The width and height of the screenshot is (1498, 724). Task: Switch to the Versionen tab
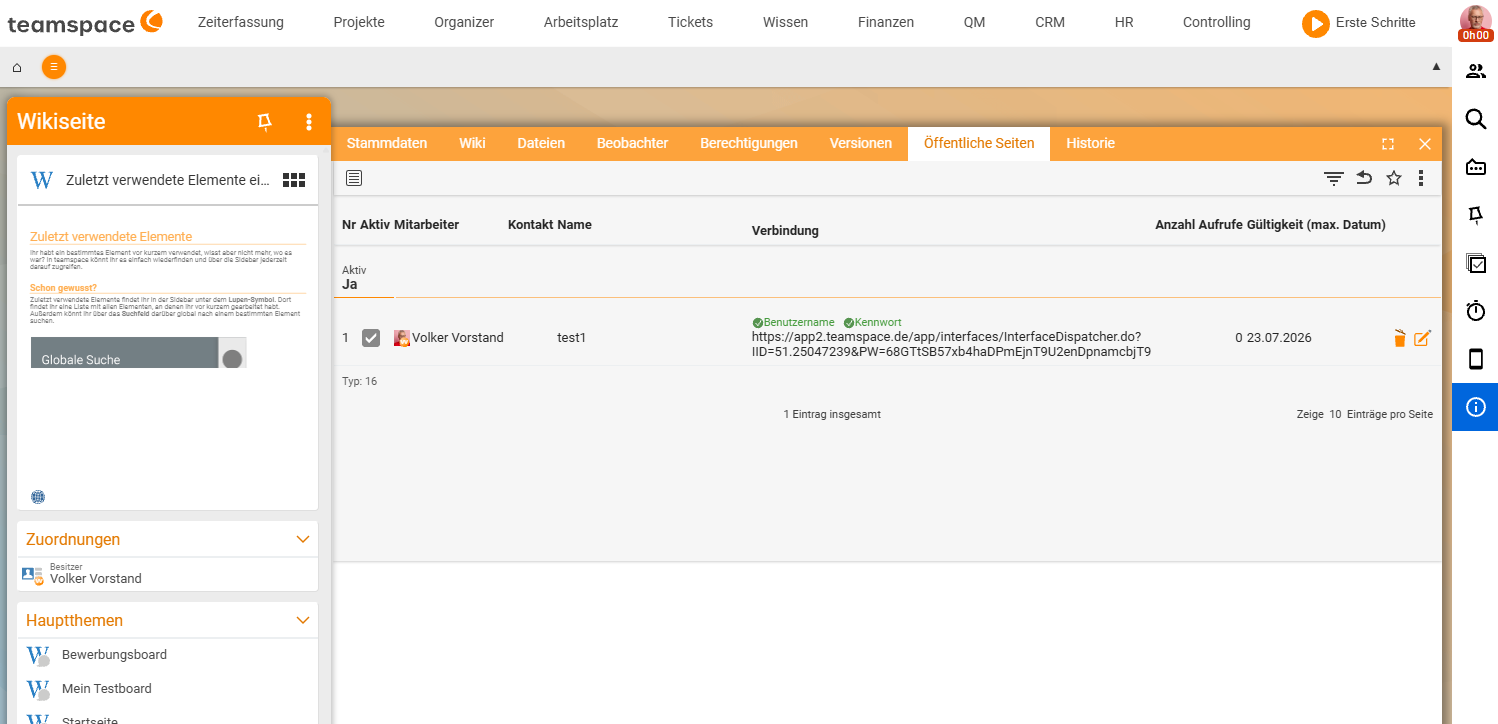pos(861,143)
